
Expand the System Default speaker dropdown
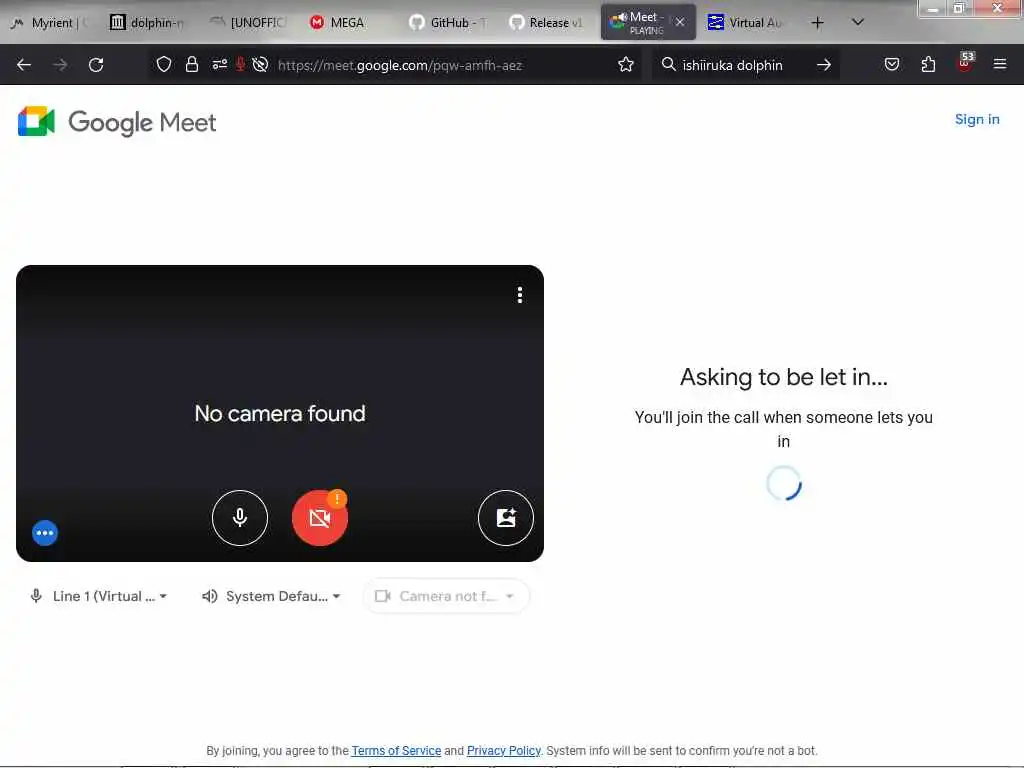tap(272, 596)
